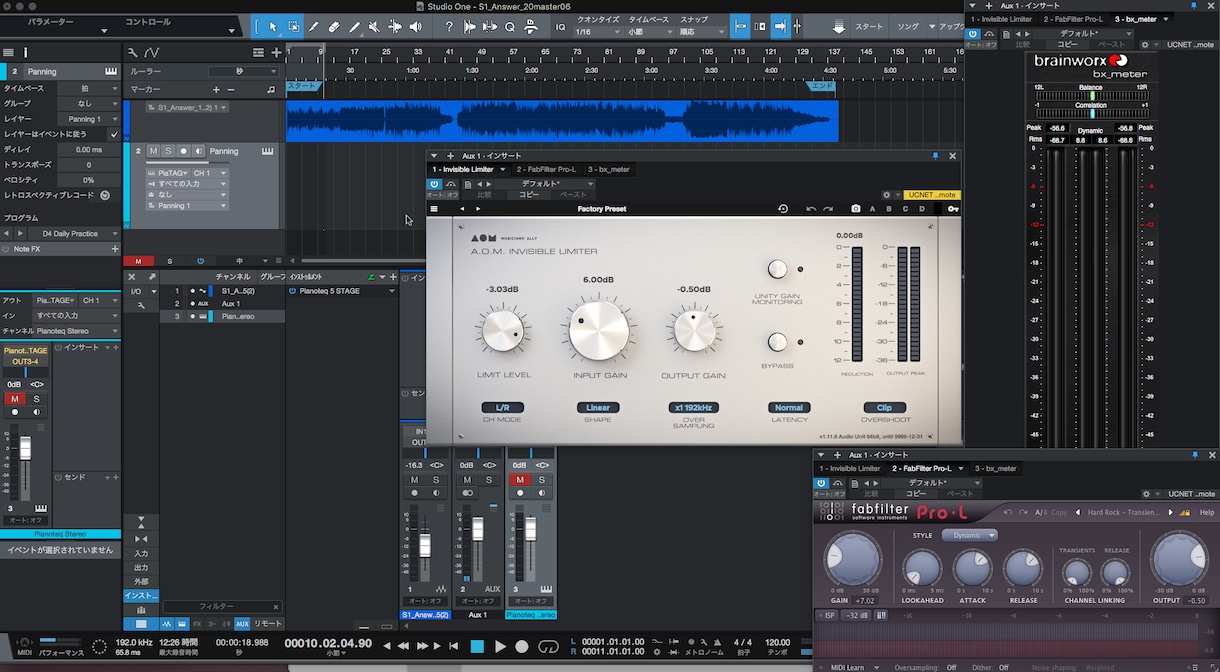This screenshot has width=1220, height=672.
Task: Click the IQ input quantize icon
Action: (x=559, y=27)
